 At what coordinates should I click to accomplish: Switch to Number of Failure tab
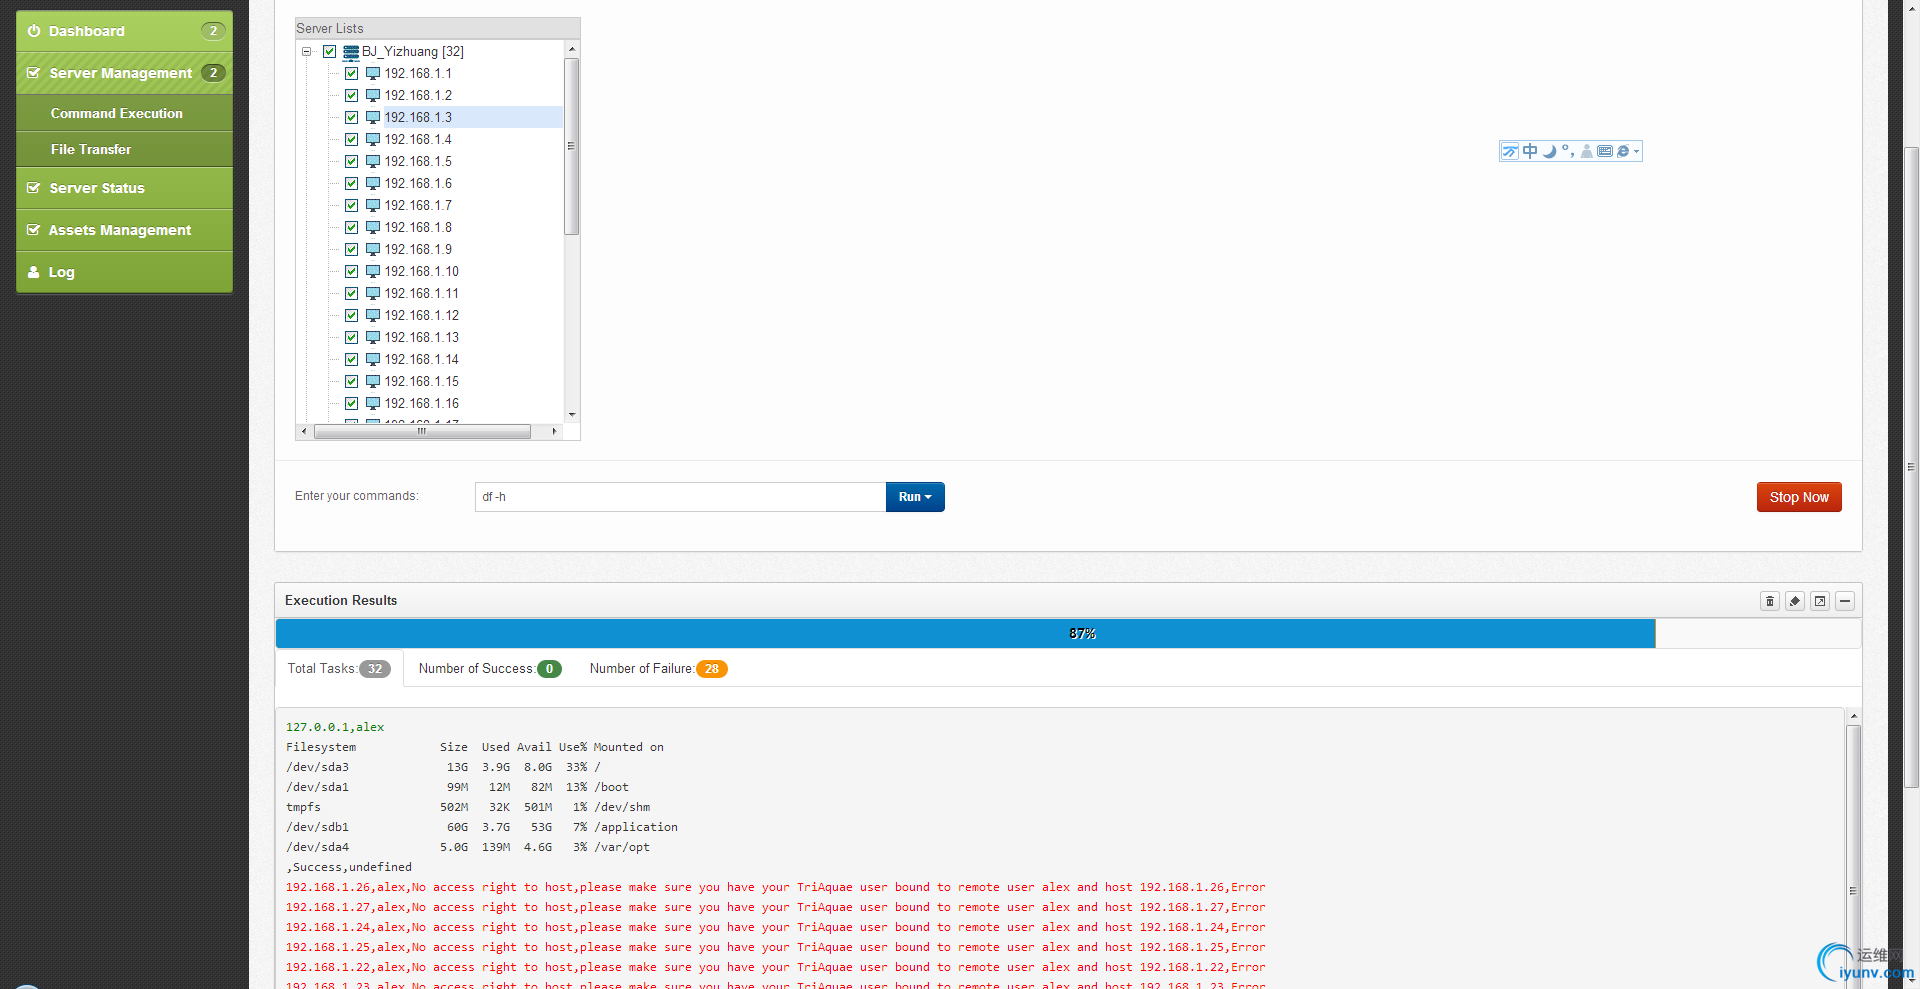(658, 669)
